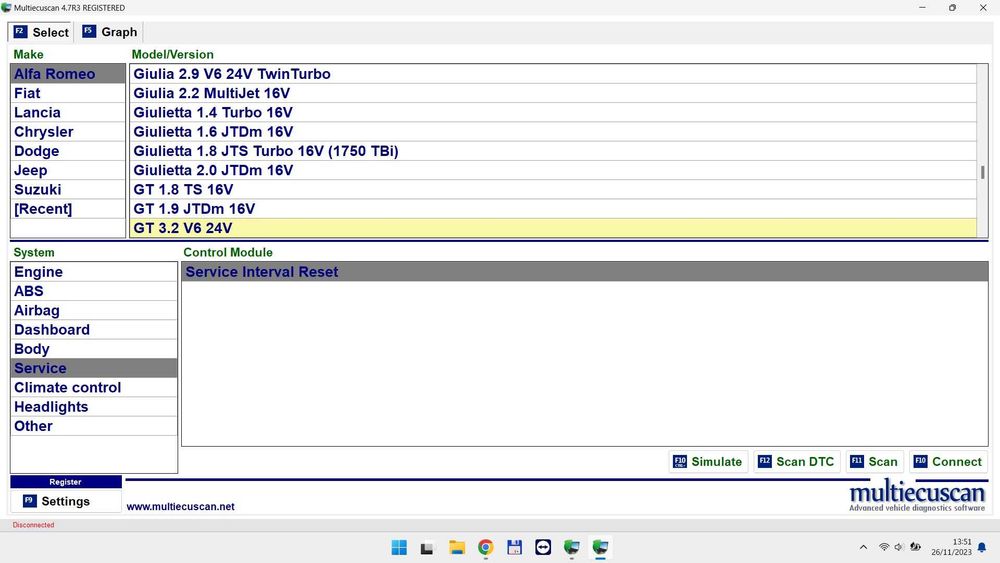Select Alfa Romeo make
The height and width of the screenshot is (563, 1000).
(x=68, y=74)
